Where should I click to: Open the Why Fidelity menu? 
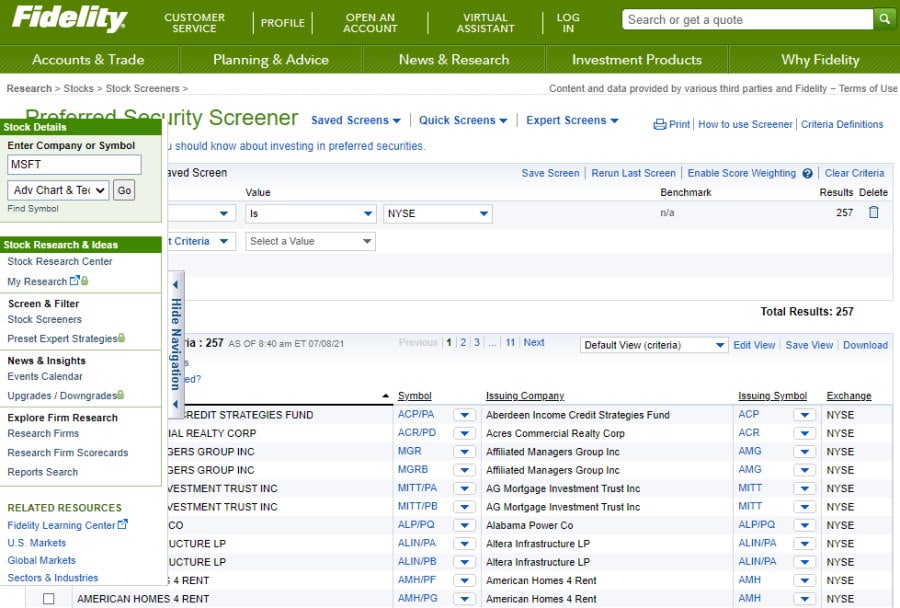pos(820,60)
